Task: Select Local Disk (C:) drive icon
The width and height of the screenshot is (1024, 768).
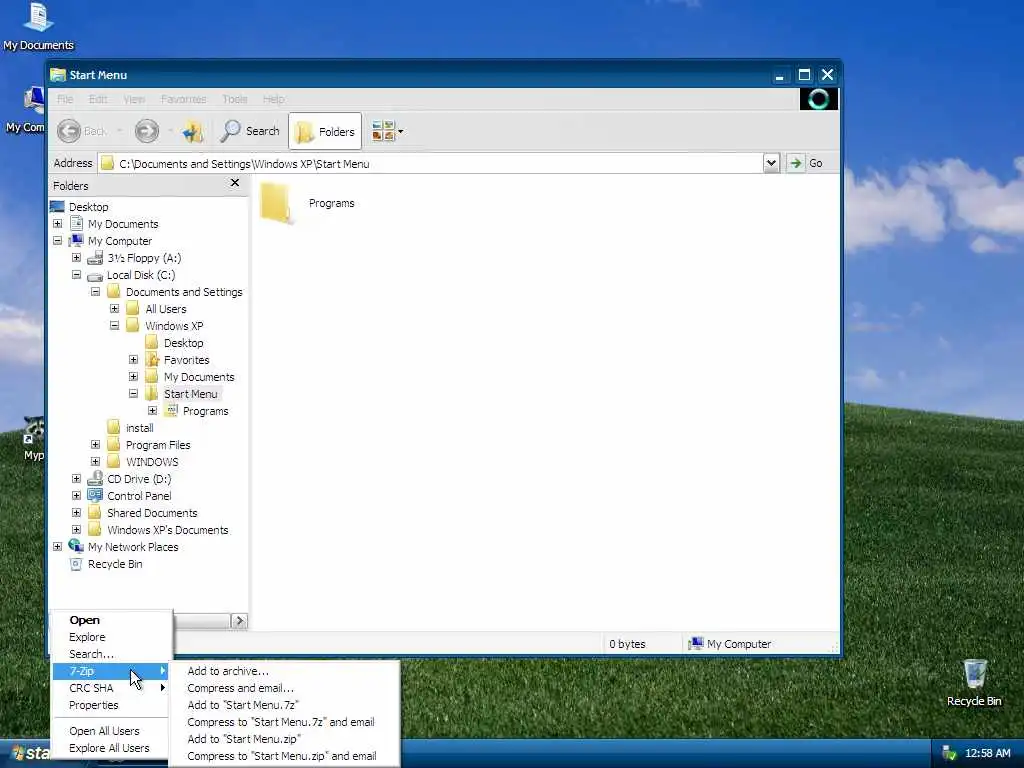Action: pyautogui.click(x=95, y=276)
